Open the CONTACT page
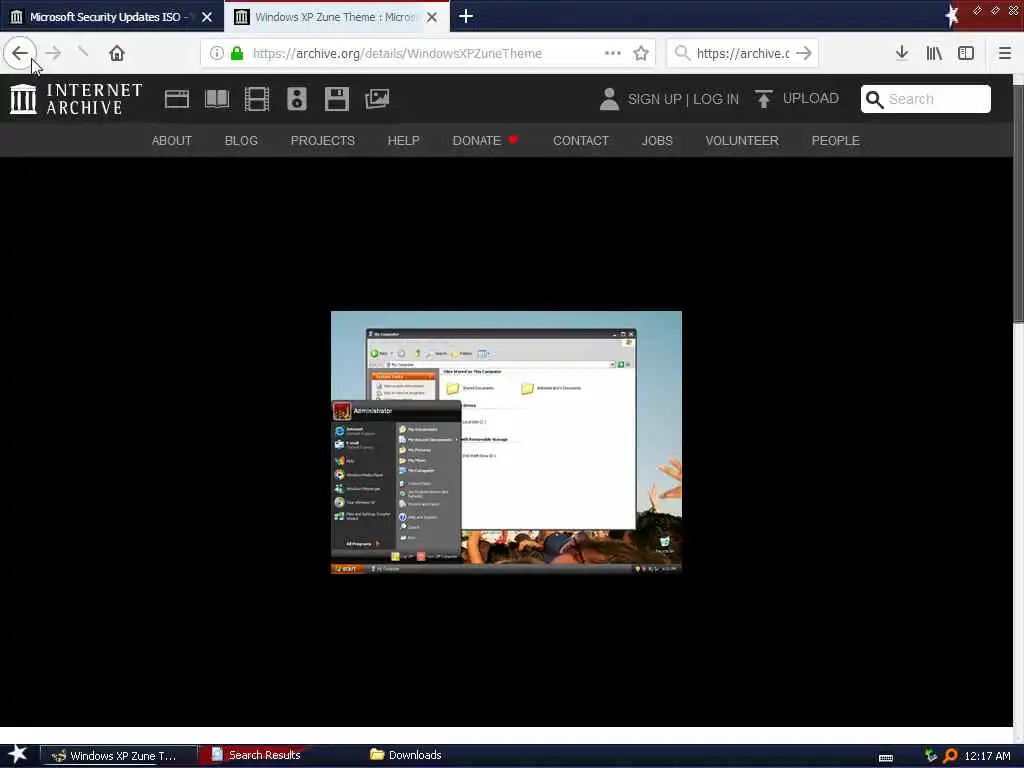The width and height of the screenshot is (1024, 768). tap(581, 141)
